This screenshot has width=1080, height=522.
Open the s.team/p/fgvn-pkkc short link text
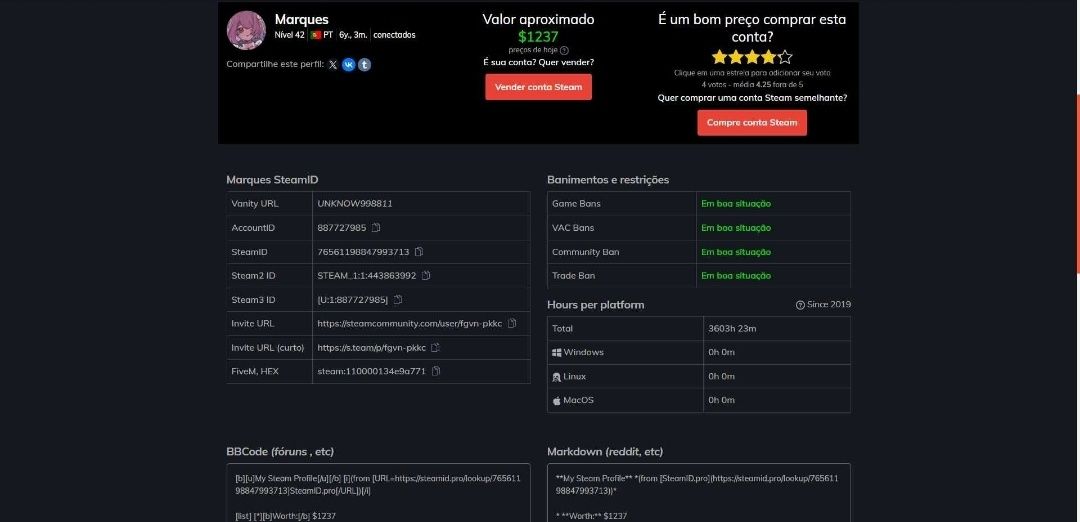point(371,348)
